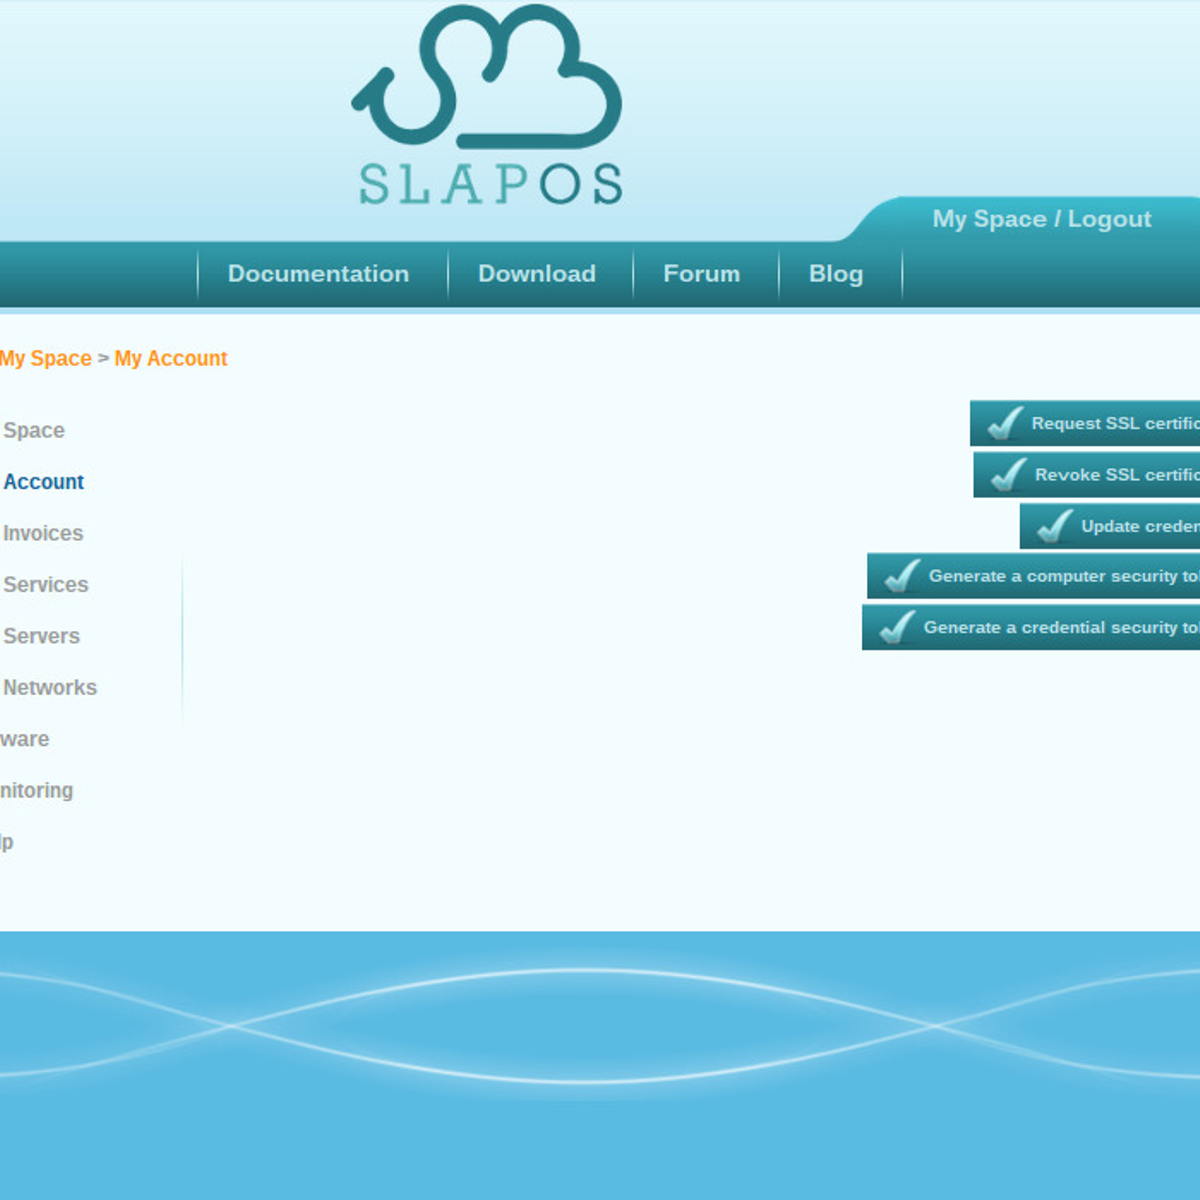Image resolution: width=1200 pixels, height=1200 pixels.
Task: Open the Software sidebar entry
Action: tap(25, 739)
